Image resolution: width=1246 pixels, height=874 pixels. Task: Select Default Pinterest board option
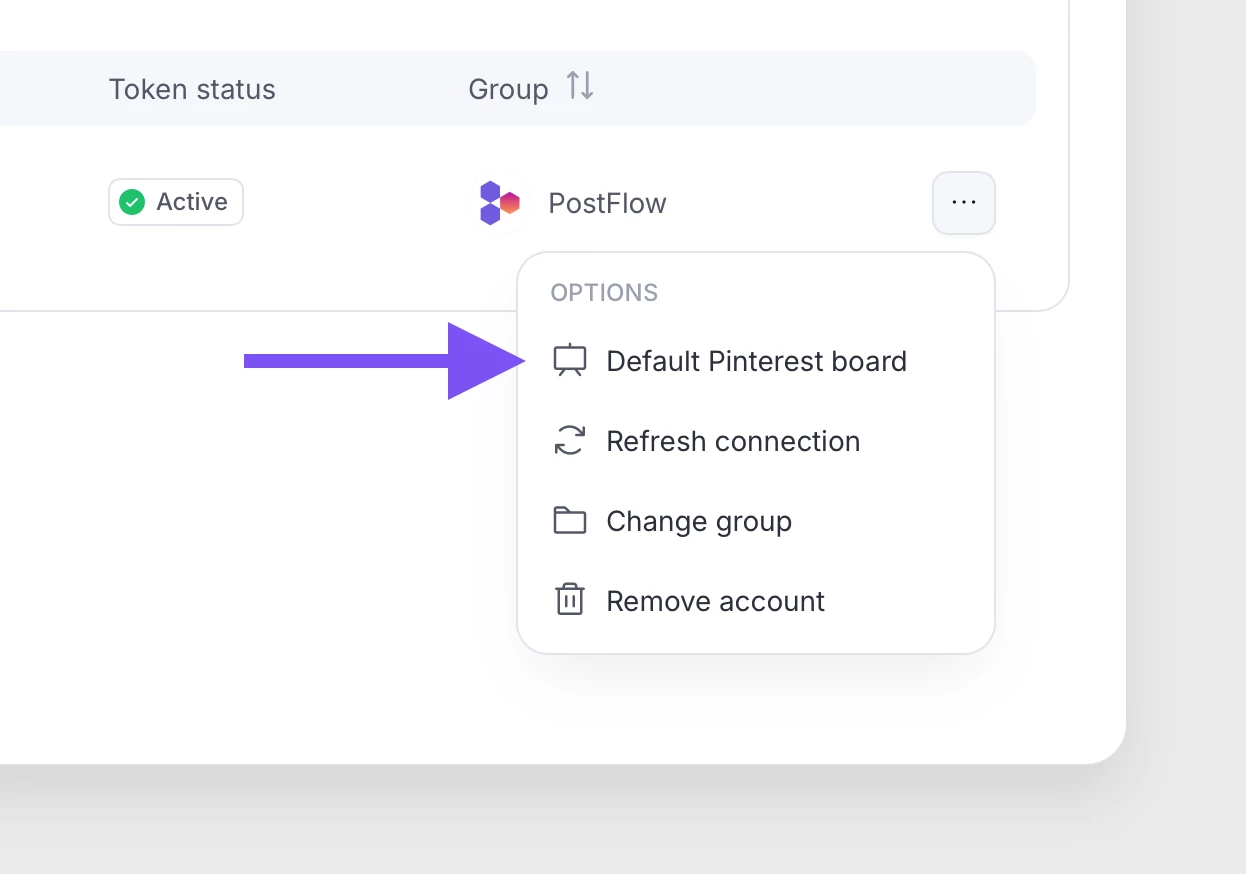(756, 361)
